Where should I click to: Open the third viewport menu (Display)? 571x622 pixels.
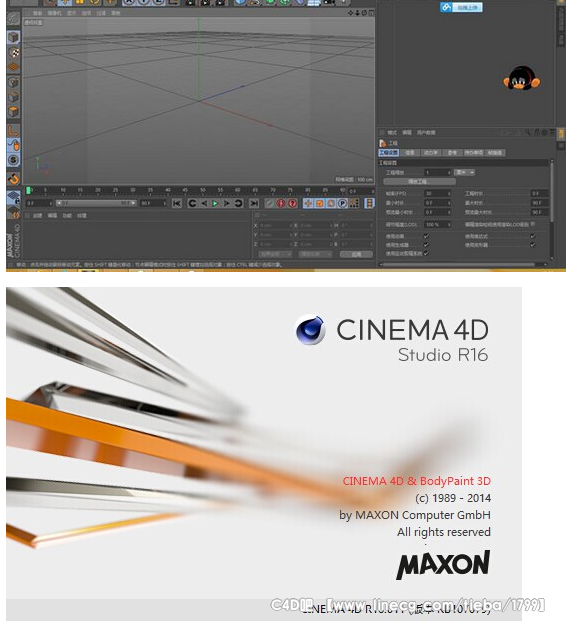click(x=71, y=13)
